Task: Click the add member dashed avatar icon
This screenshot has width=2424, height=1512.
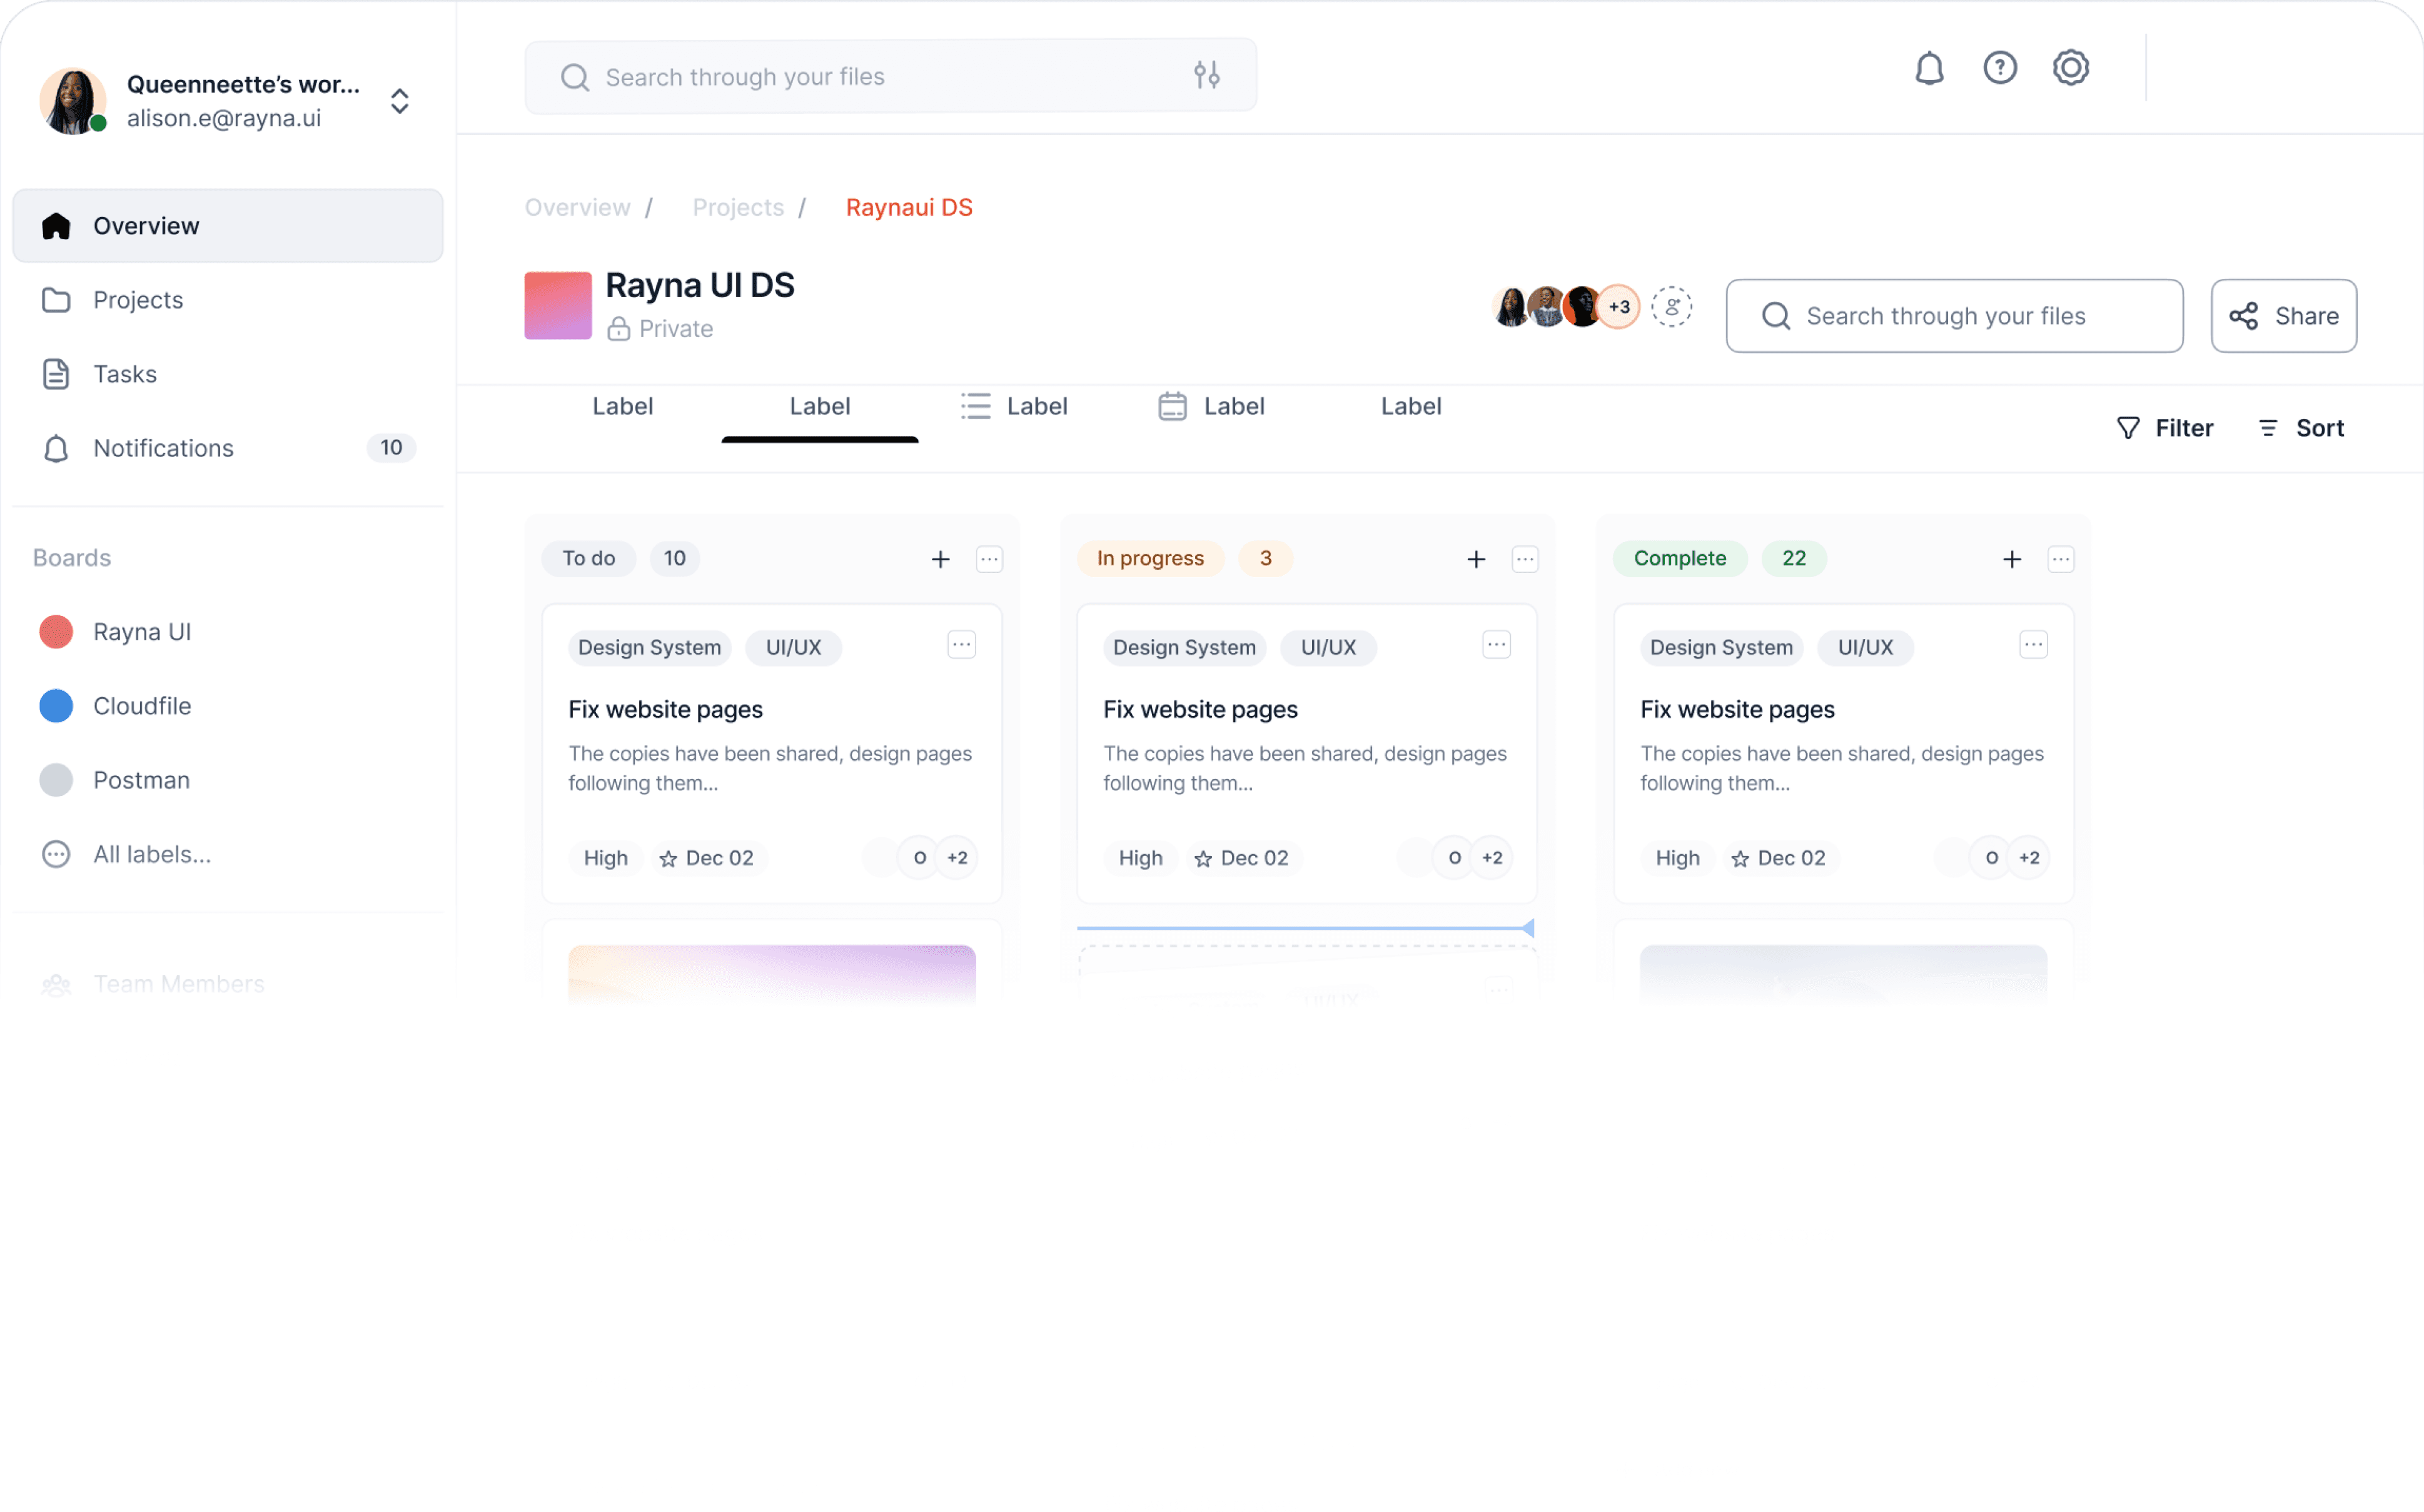Action: click(1671, 307)
